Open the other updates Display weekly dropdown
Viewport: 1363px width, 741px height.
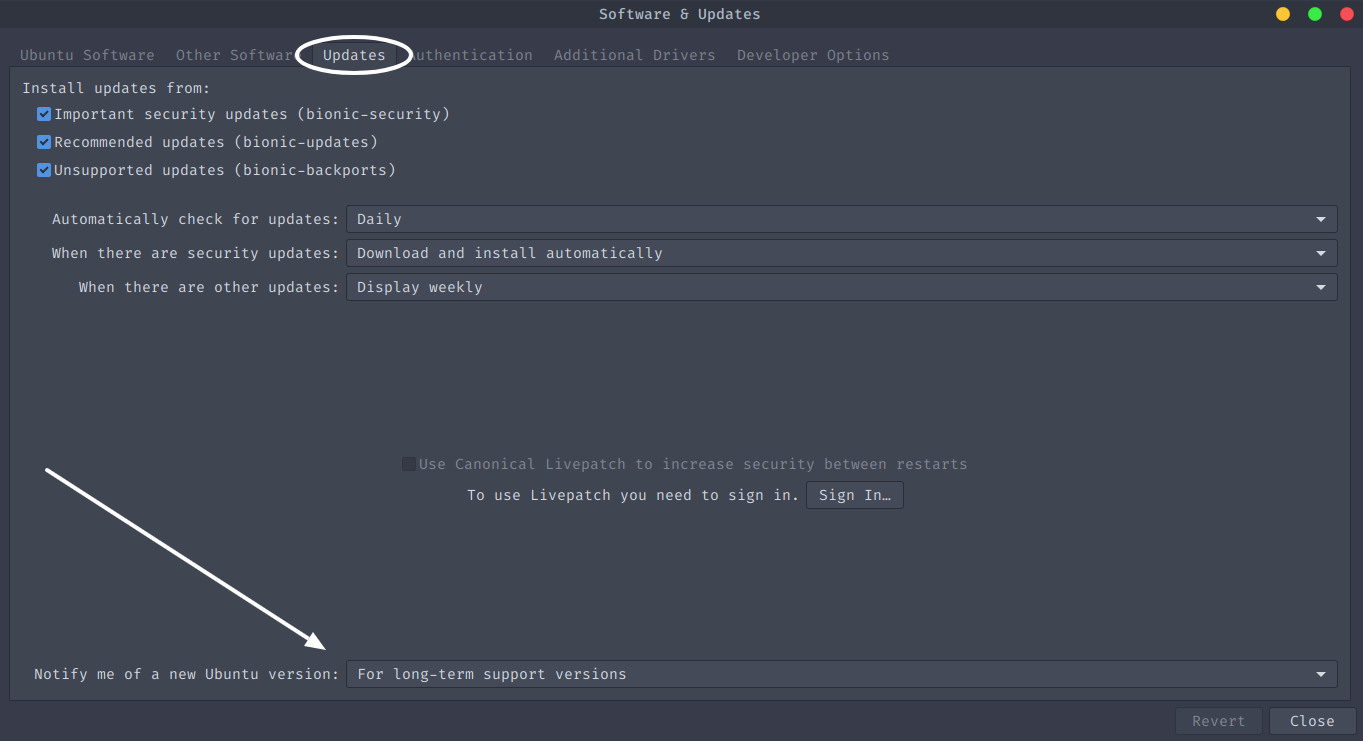(842, 287)
